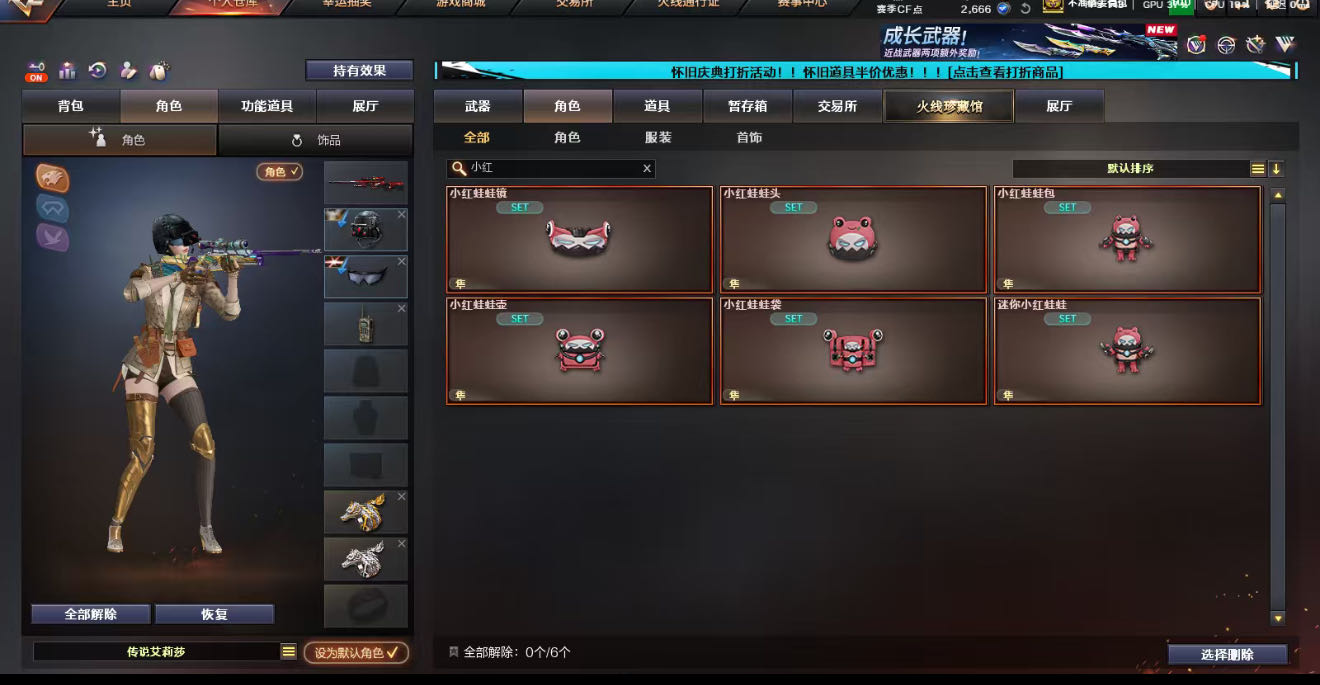Screen dimensions: 1320x685
Task: Reverse sort order with down arrow button
Action: click(1276, 169)
